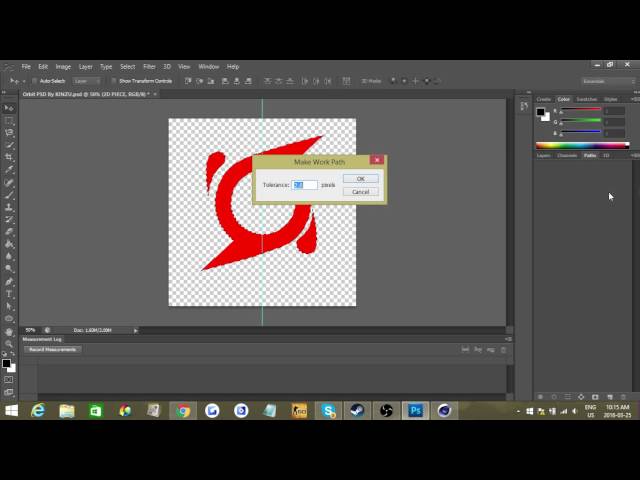Select the Move tool in the toolbox

pos(9,108)
